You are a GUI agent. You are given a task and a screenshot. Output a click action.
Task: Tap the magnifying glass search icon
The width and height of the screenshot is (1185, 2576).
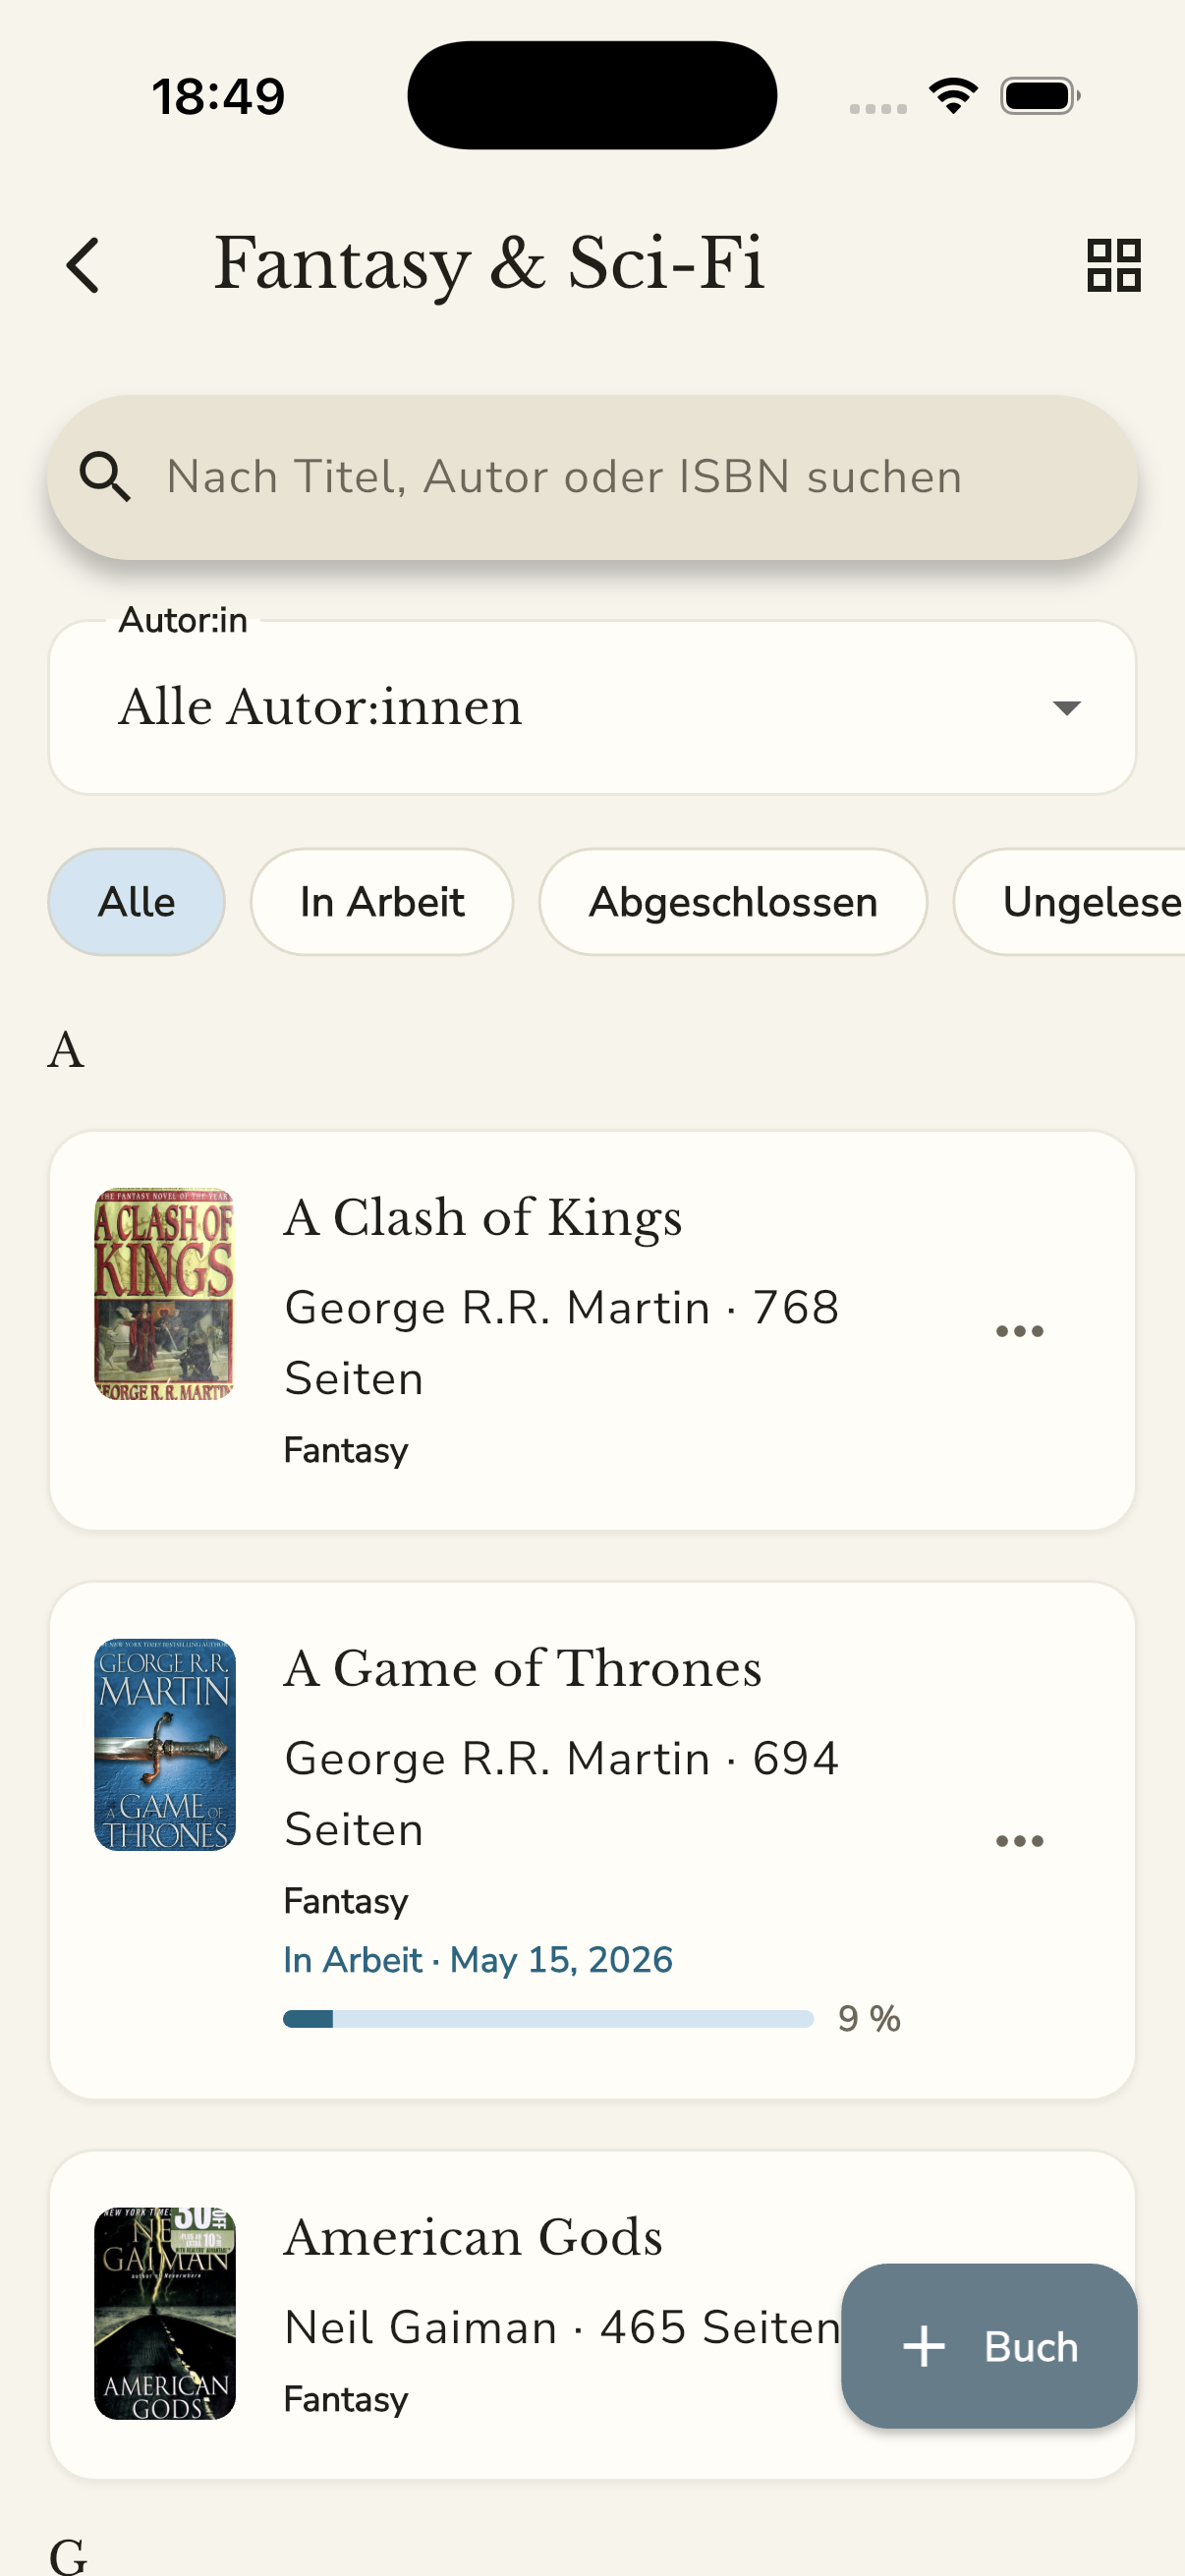point(105,477)
